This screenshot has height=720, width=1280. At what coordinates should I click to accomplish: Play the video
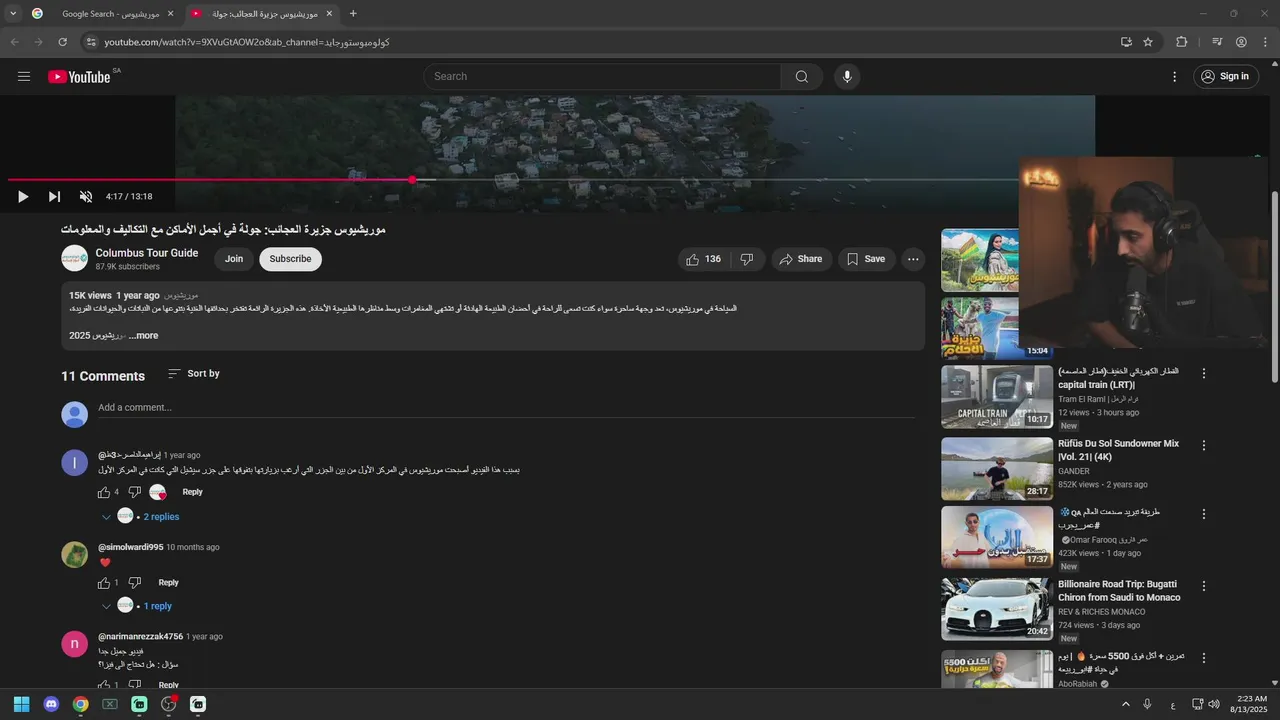tap(23, 197)
